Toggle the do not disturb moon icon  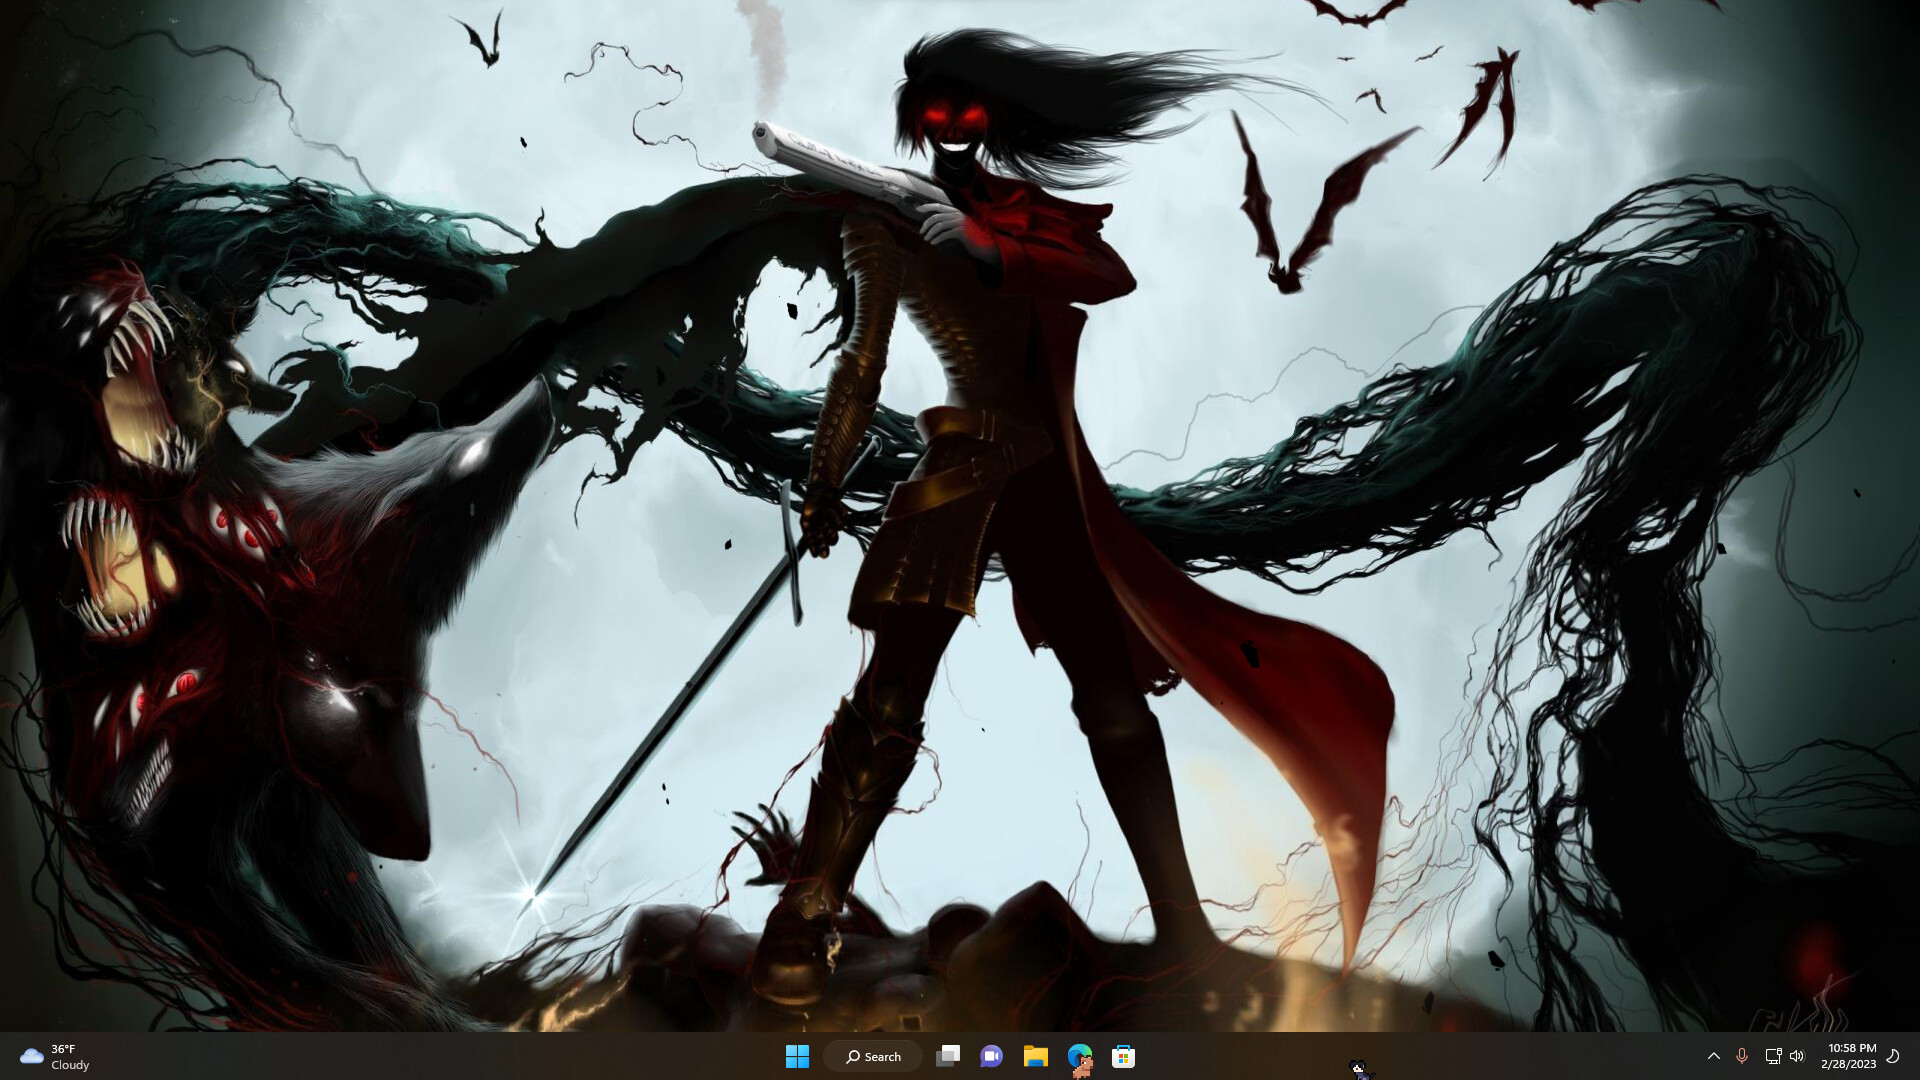pos(1893,1056)
